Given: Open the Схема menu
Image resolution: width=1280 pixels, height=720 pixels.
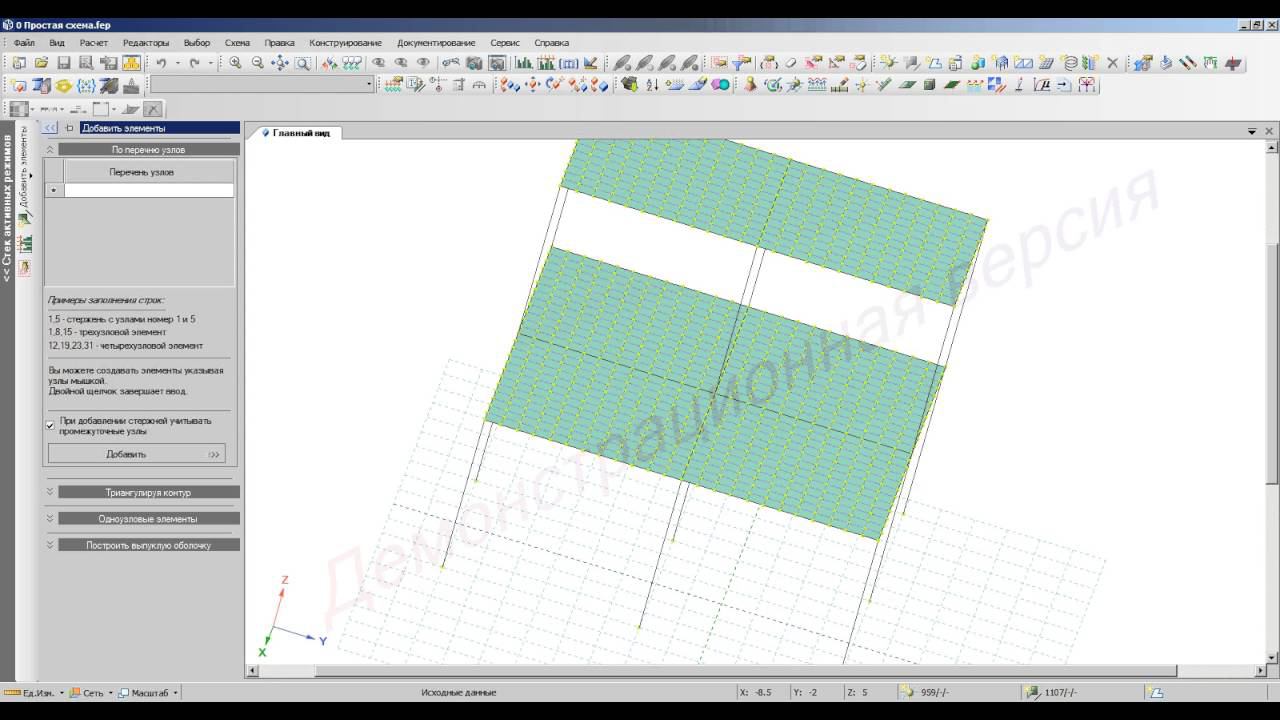Looking at the screenshot, I should click(237, 43).
